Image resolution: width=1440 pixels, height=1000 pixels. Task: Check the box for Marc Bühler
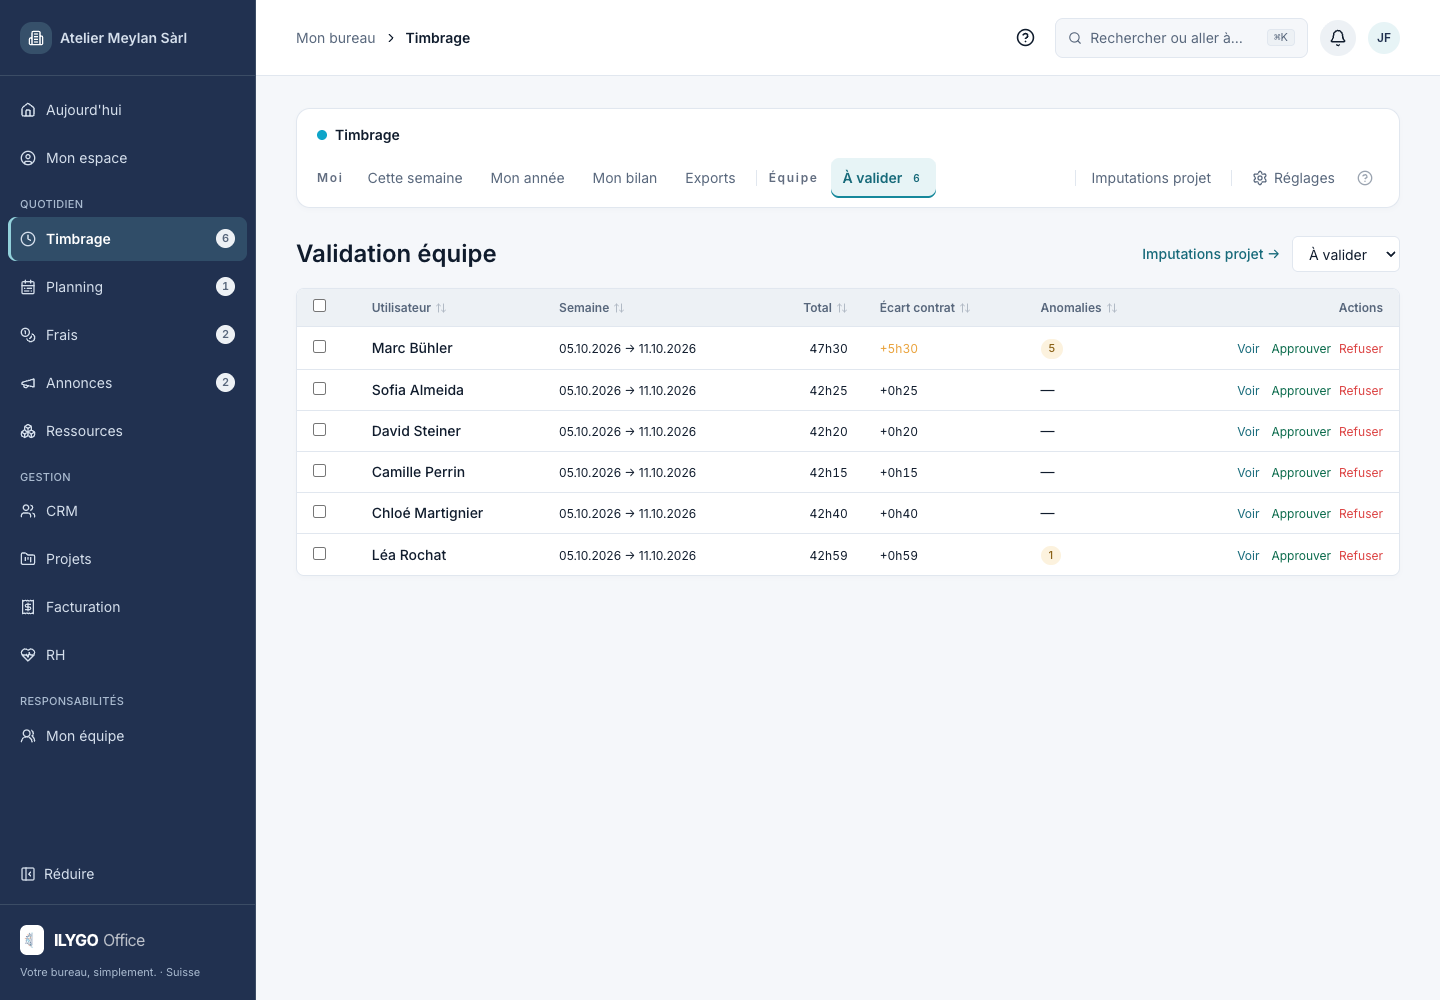click(320, 347)
